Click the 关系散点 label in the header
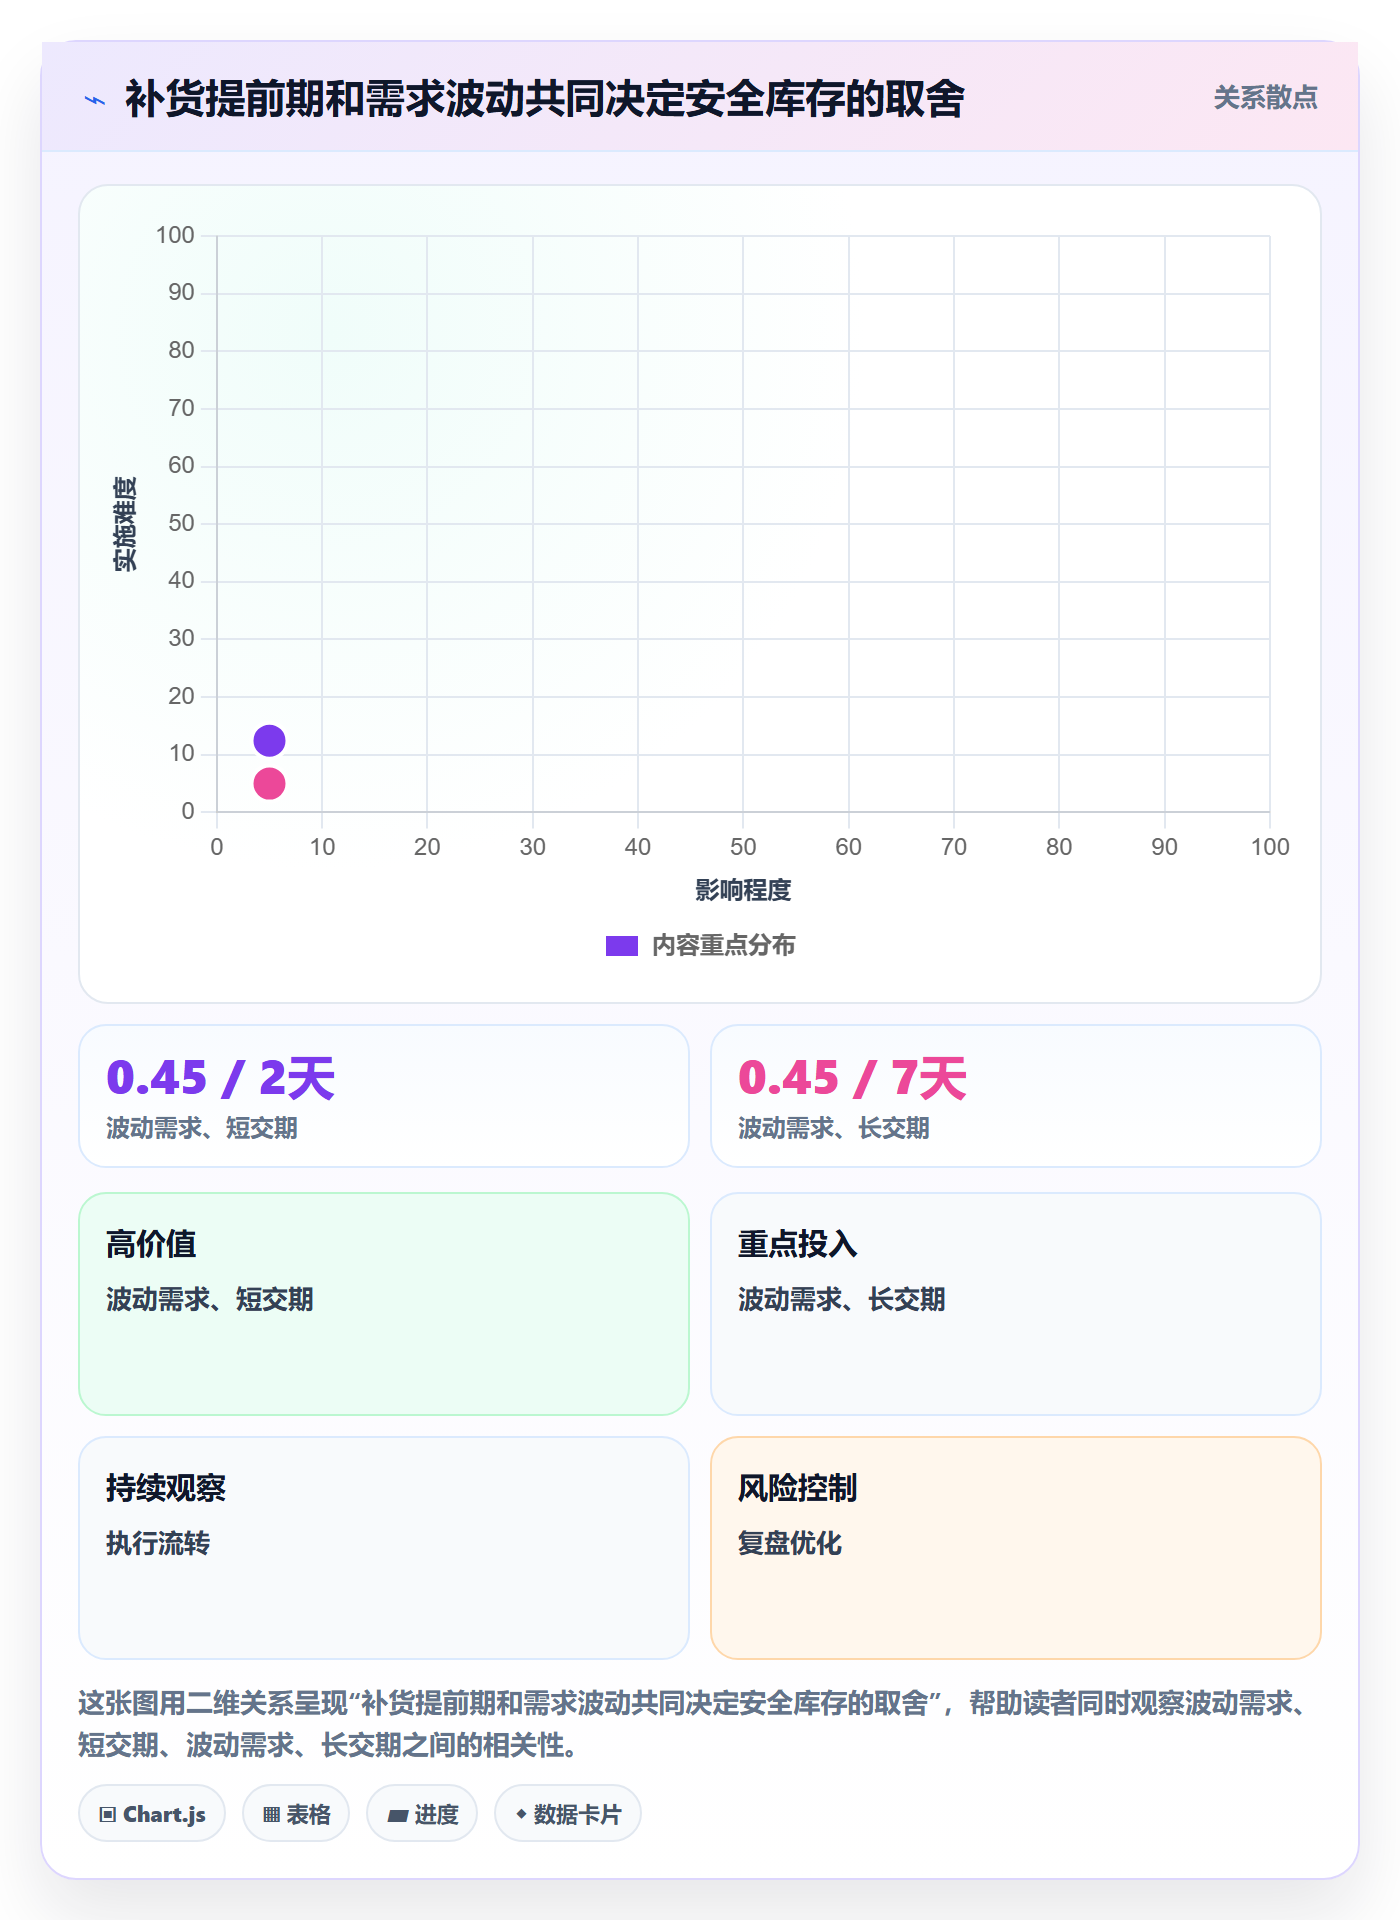 [1265, 98]
